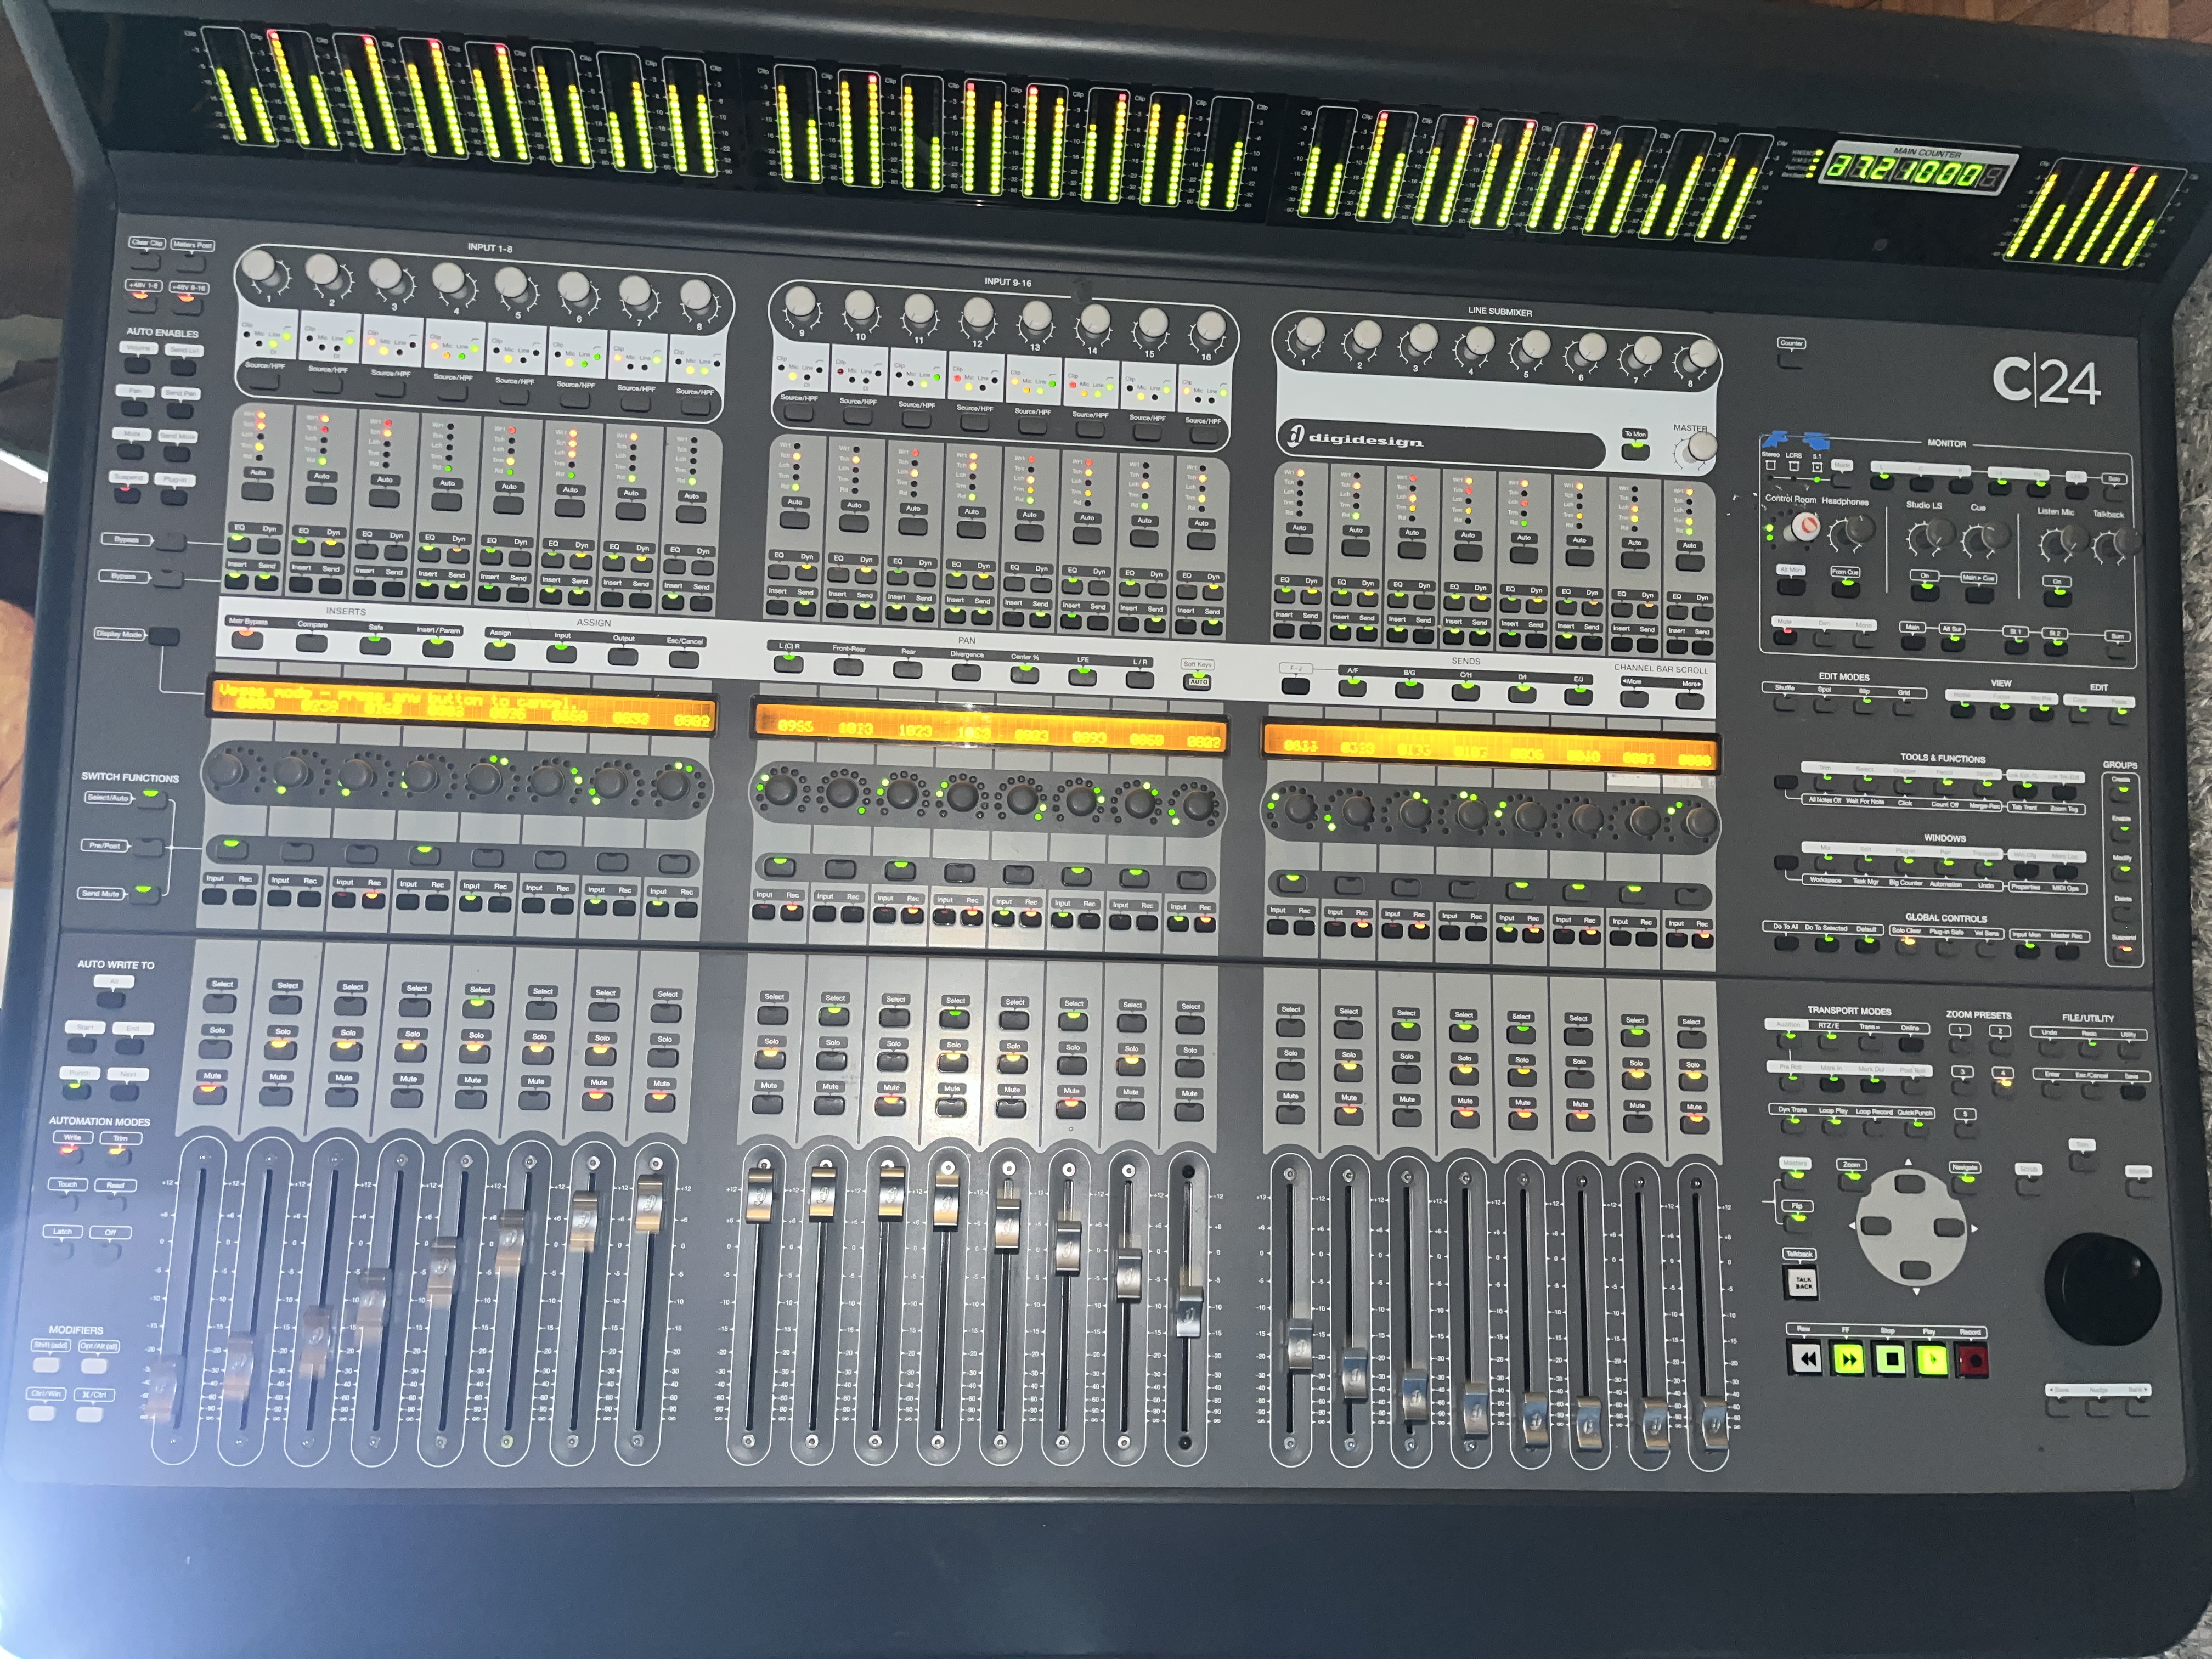Image resolution: width=2212 pixels, height=1659 pixels.
Task: Tap the right arrow on the navigation pad
Action: pos(1949,1227)
